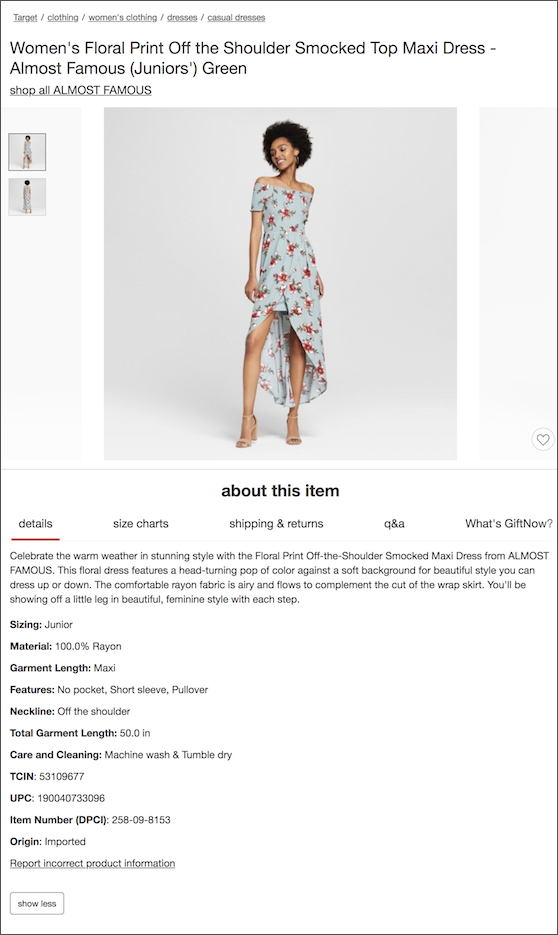Click the about this item heading
Screen dimensions: 558x935
[x=280, y=491]
